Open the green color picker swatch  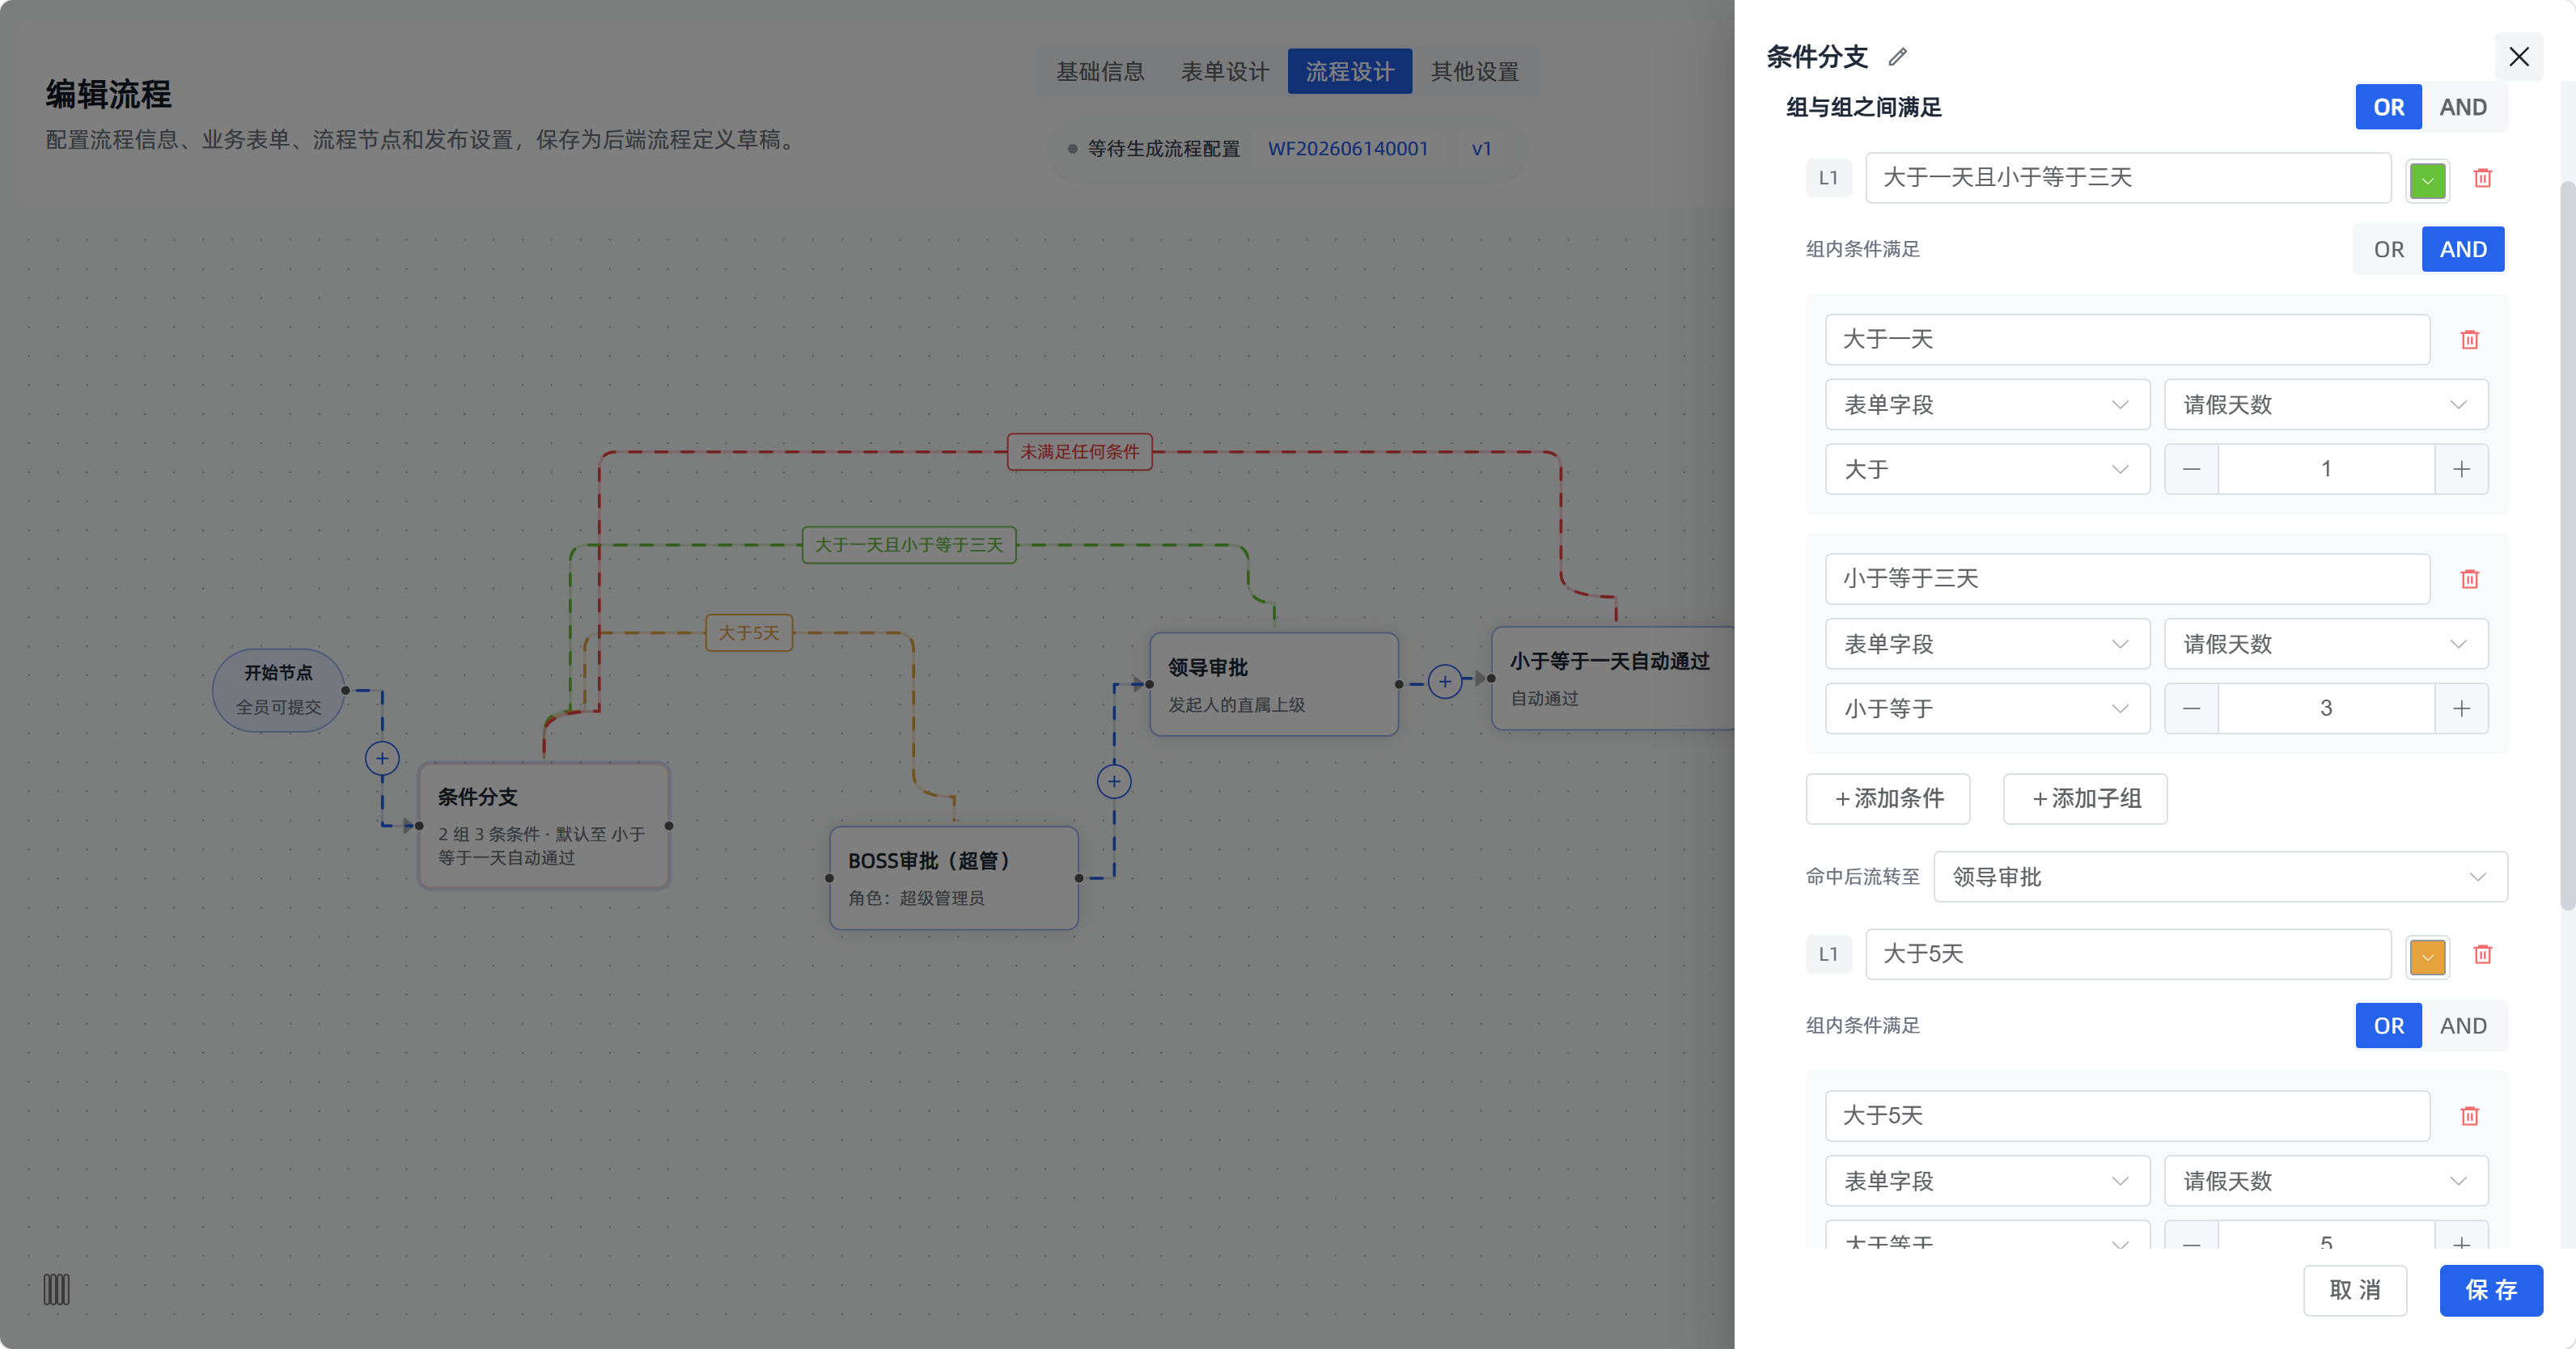(2427, 180)
